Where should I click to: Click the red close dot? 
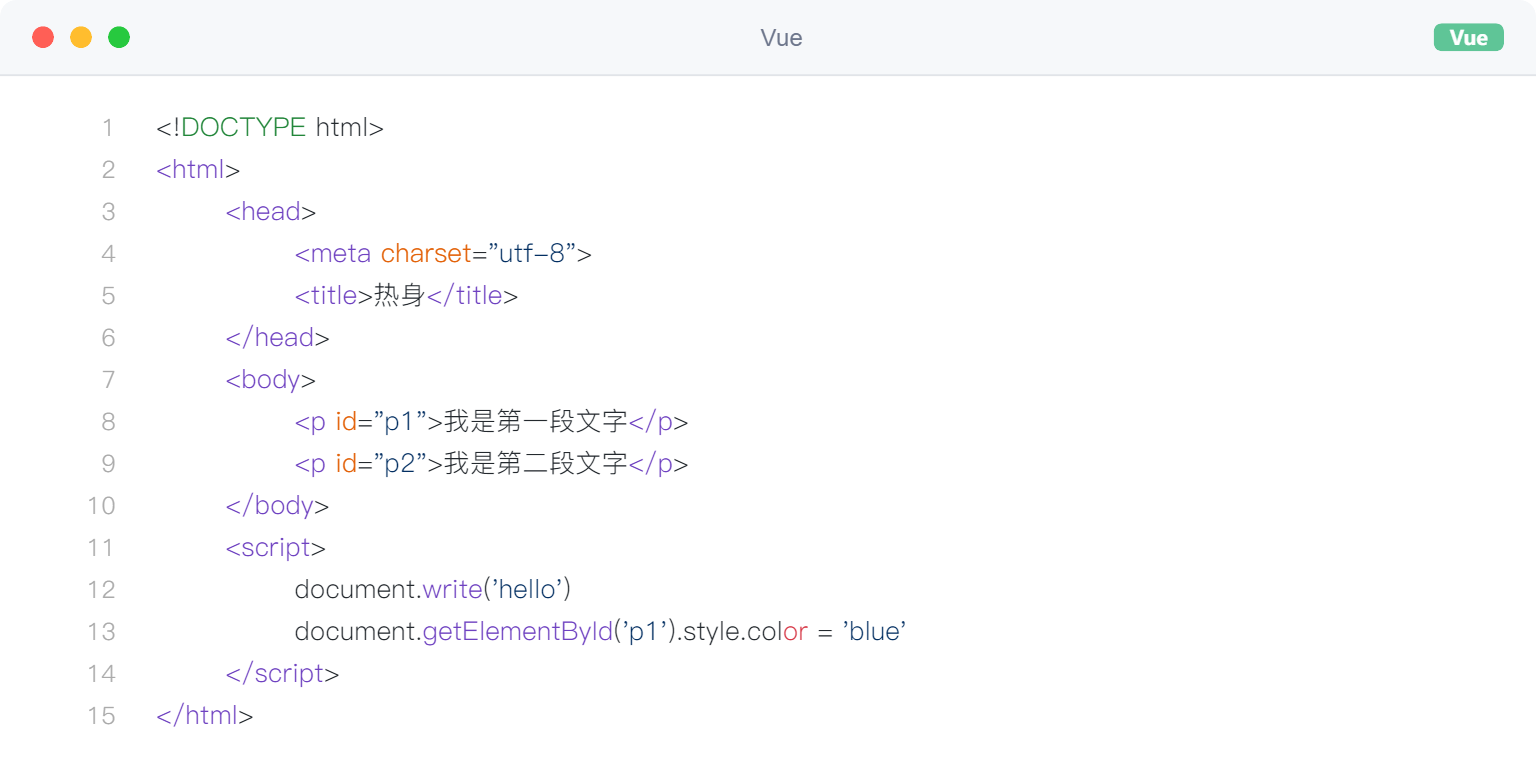click(43, 38)
